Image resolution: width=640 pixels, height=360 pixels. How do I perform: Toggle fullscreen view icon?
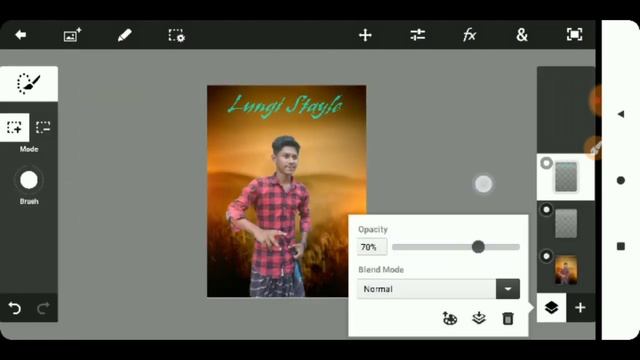(x=574, y=35)
